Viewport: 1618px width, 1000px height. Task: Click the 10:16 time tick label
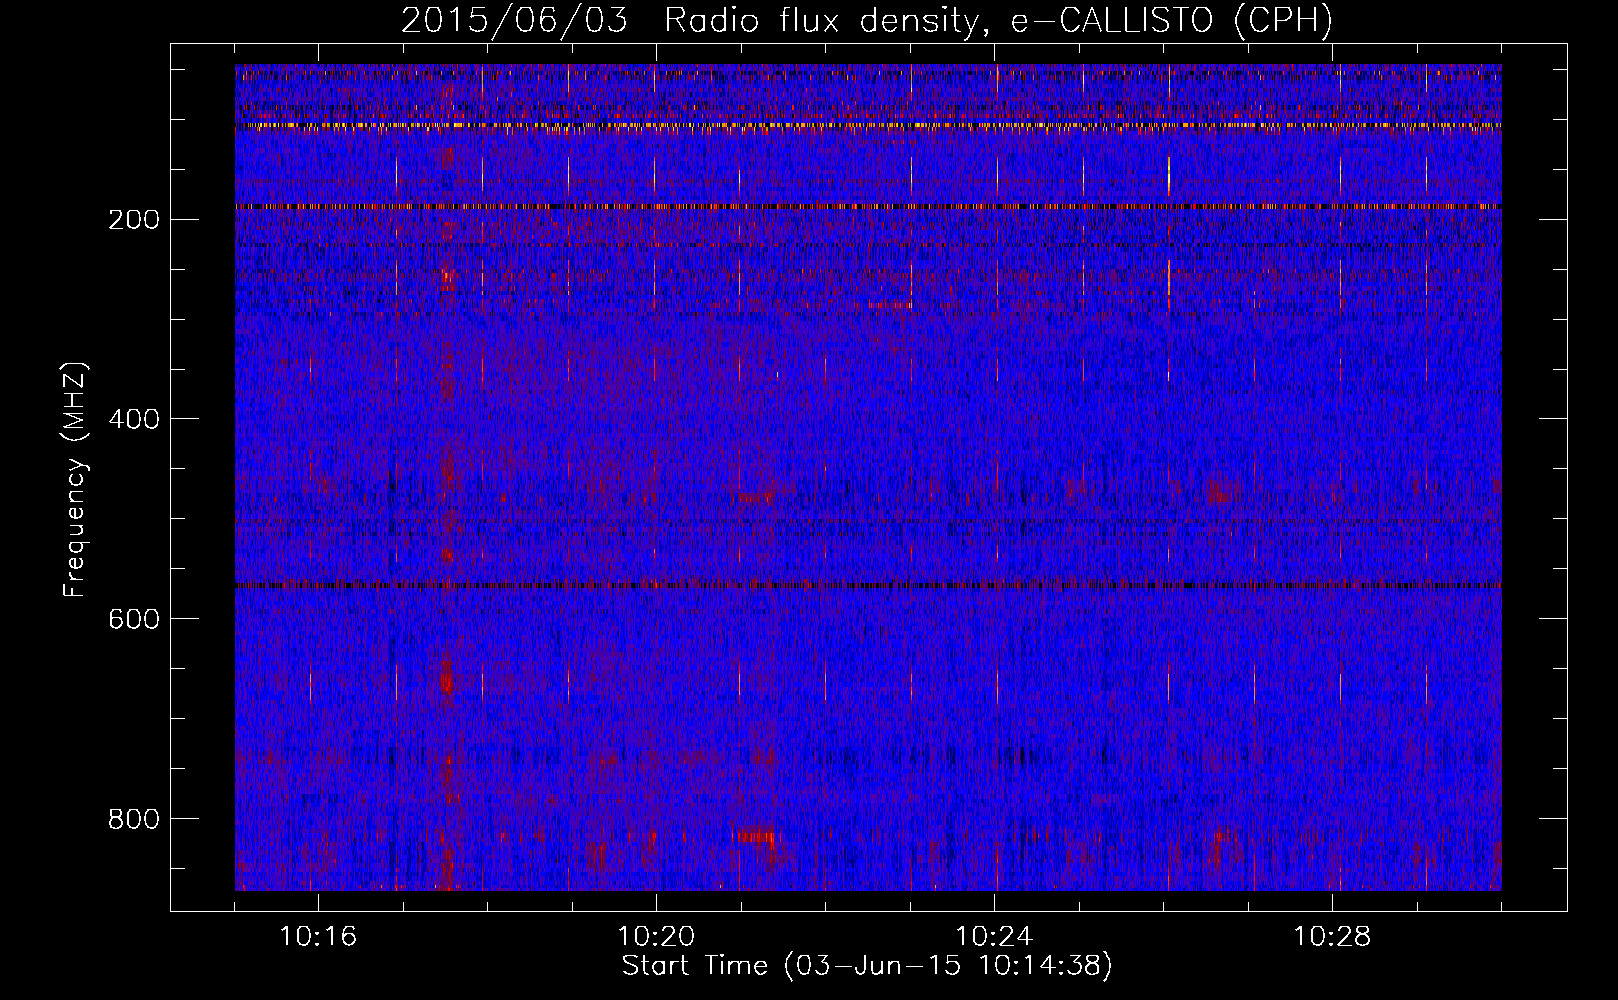(x=318, y=937)
